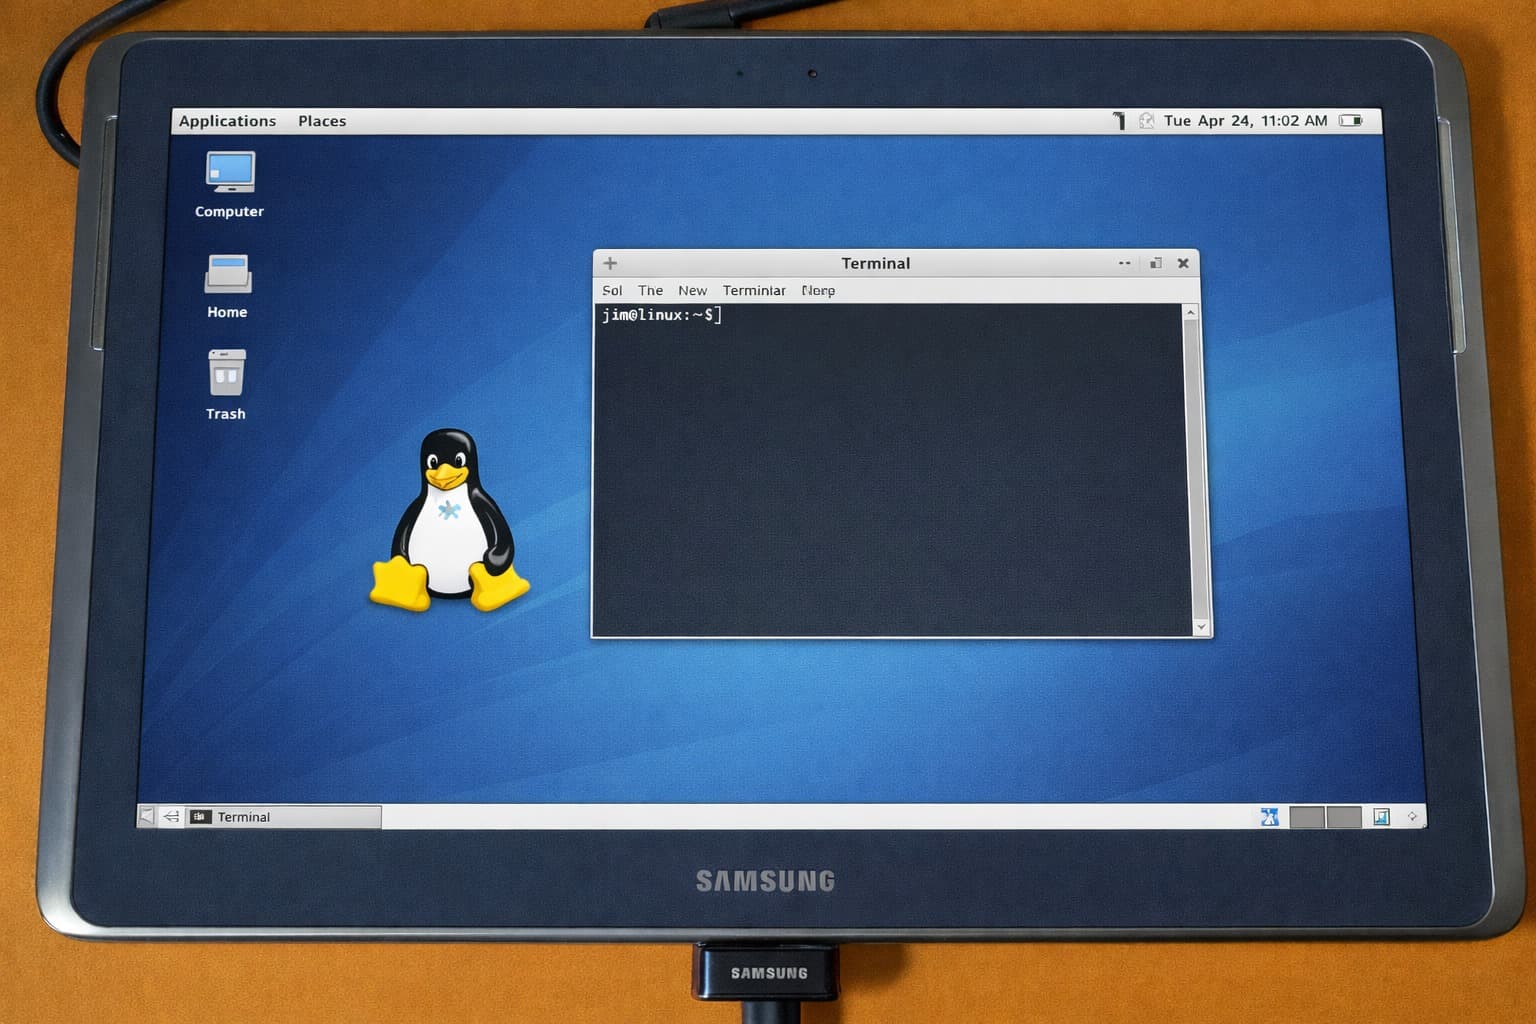Maximize the Terminal window
This screenshot has width=1536, height=1024.
pos(1155,263)
